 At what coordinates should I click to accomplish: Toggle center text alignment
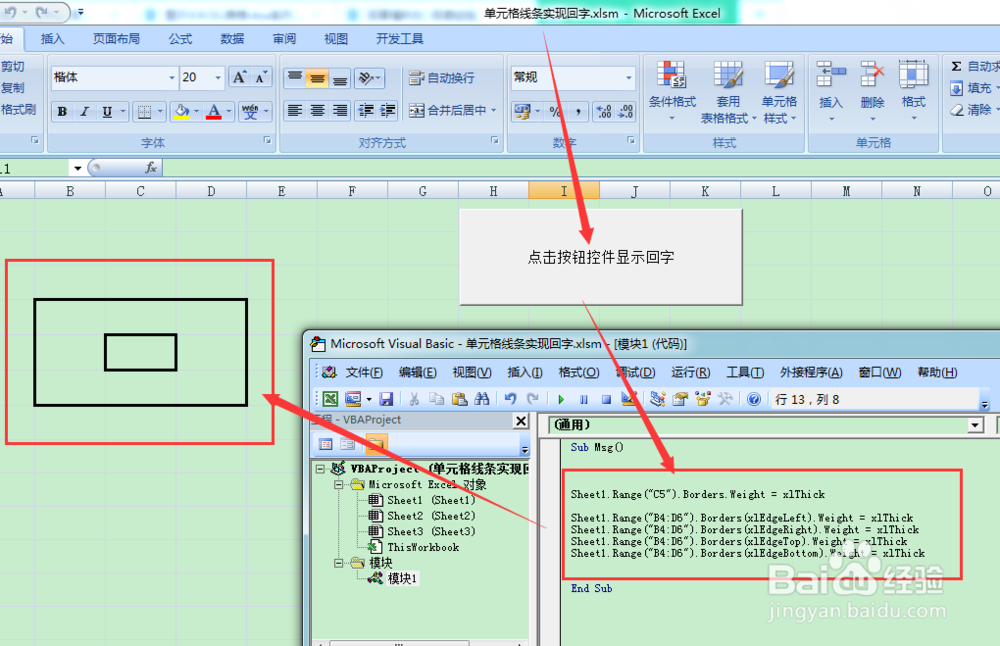click(317, 110)
